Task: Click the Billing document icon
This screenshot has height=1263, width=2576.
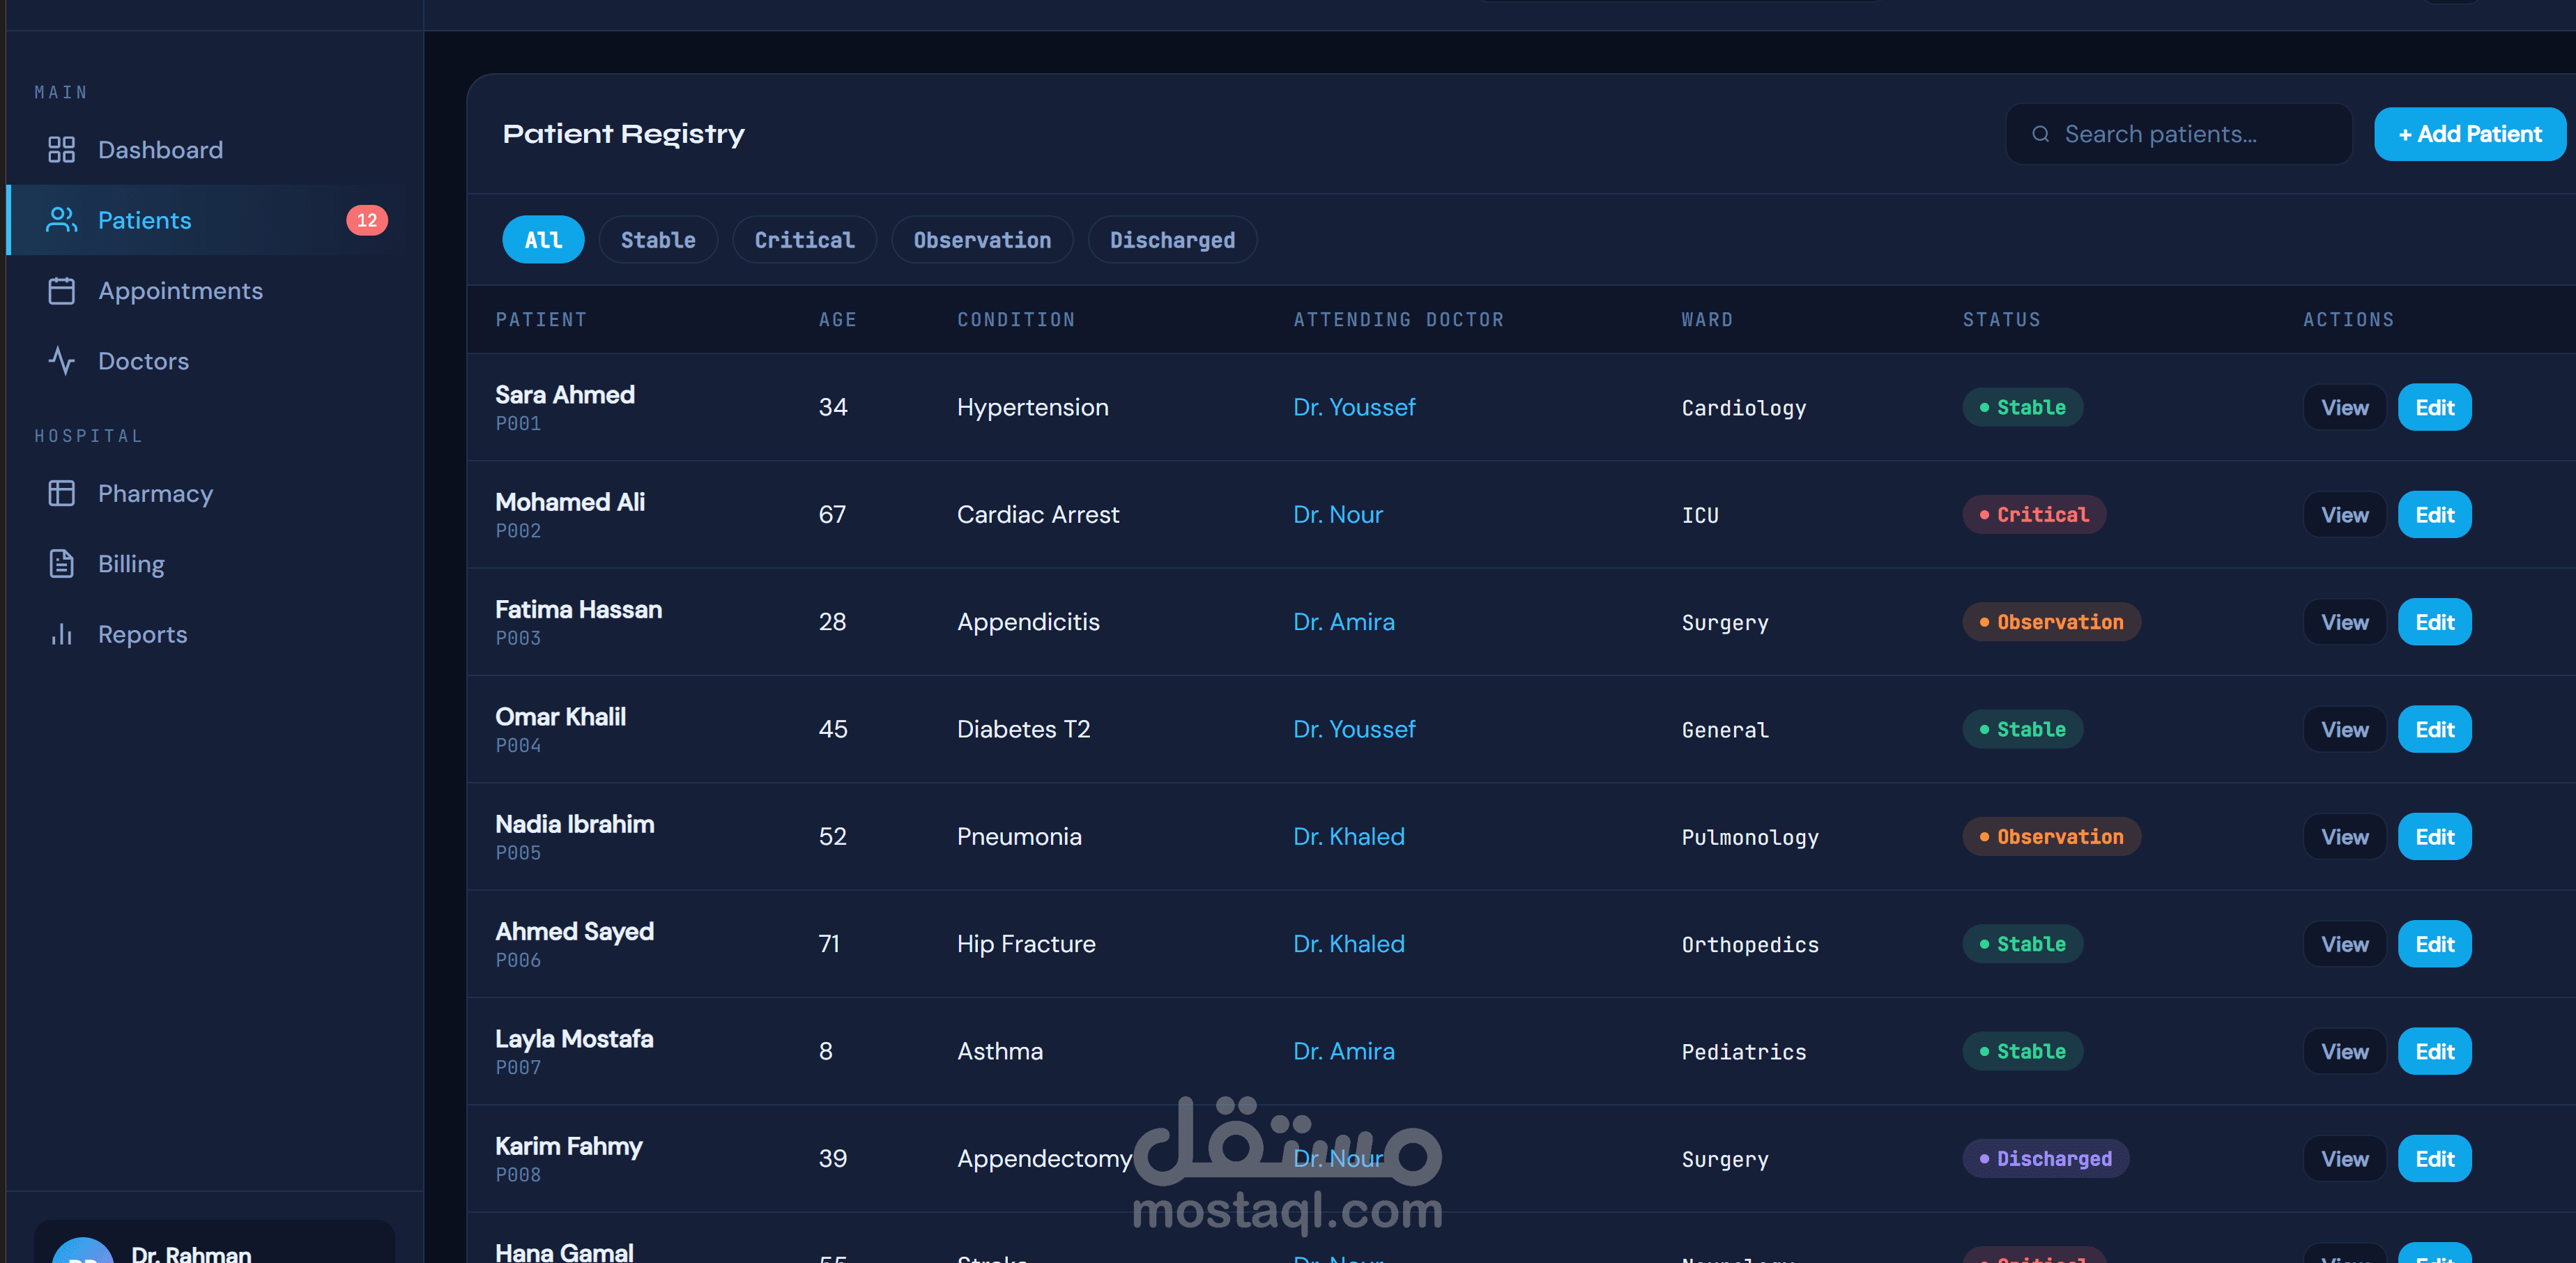Action: (x=61, y=564)
